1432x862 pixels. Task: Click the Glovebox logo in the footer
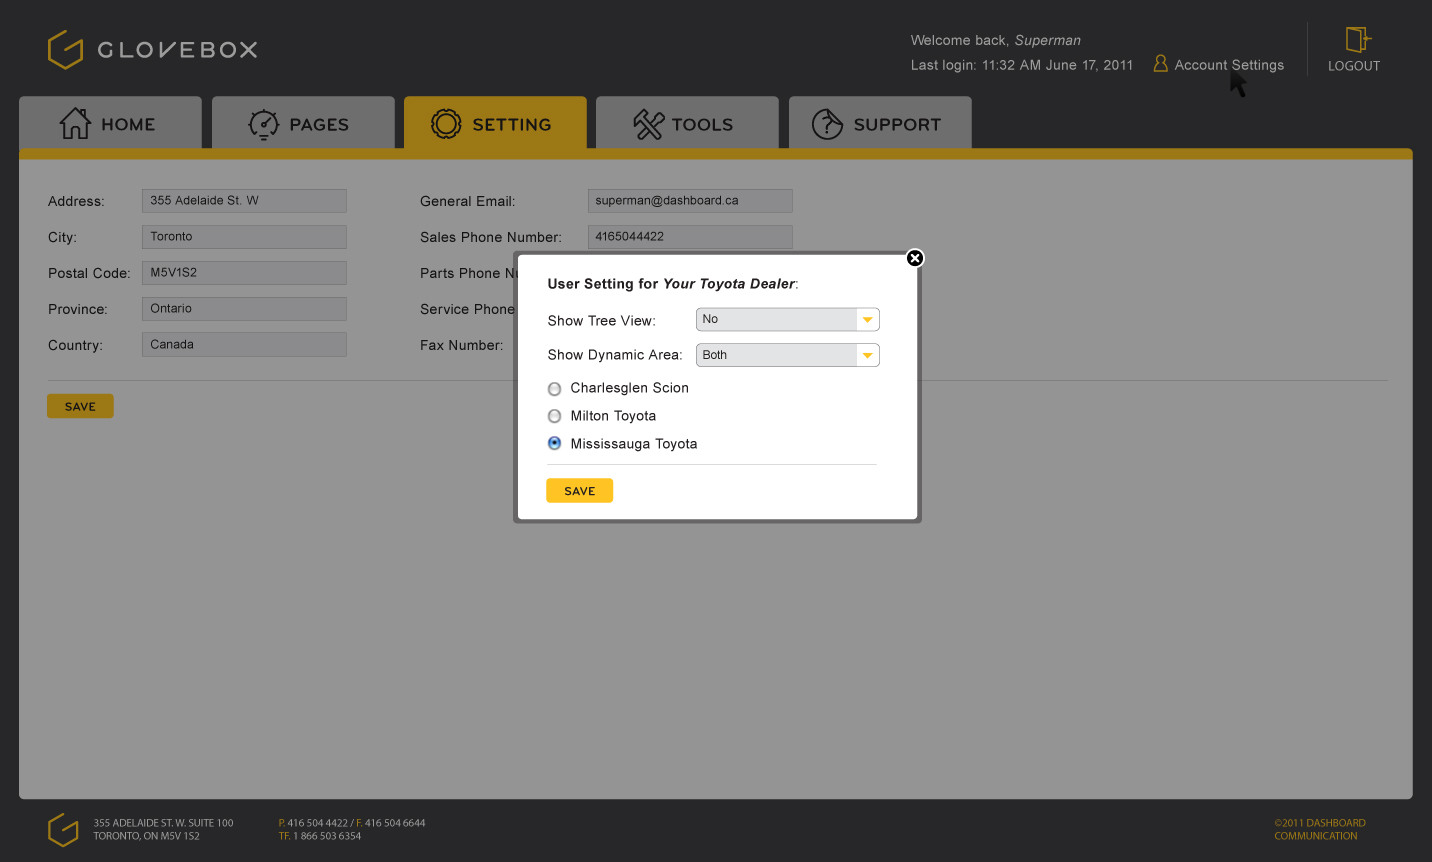click(63, 829)
